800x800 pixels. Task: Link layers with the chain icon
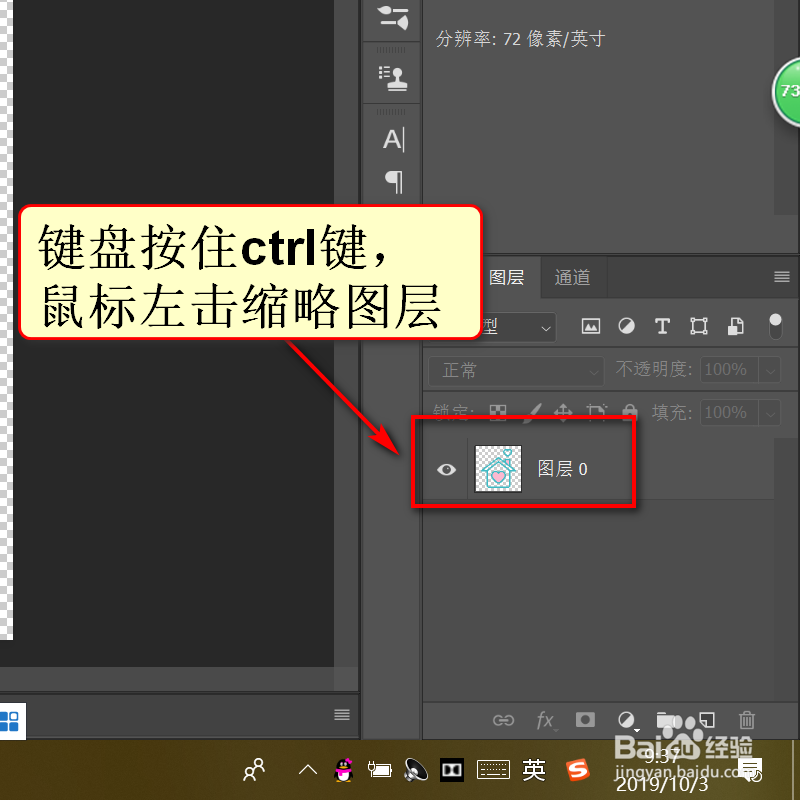click(504, 720)
